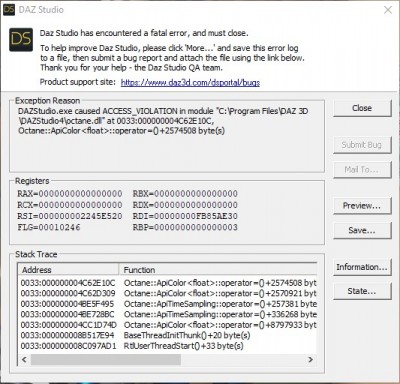Click the large Daz Studio logo icon
The height and width of the screenshot is (384, 400).
(x=21, y=40)
